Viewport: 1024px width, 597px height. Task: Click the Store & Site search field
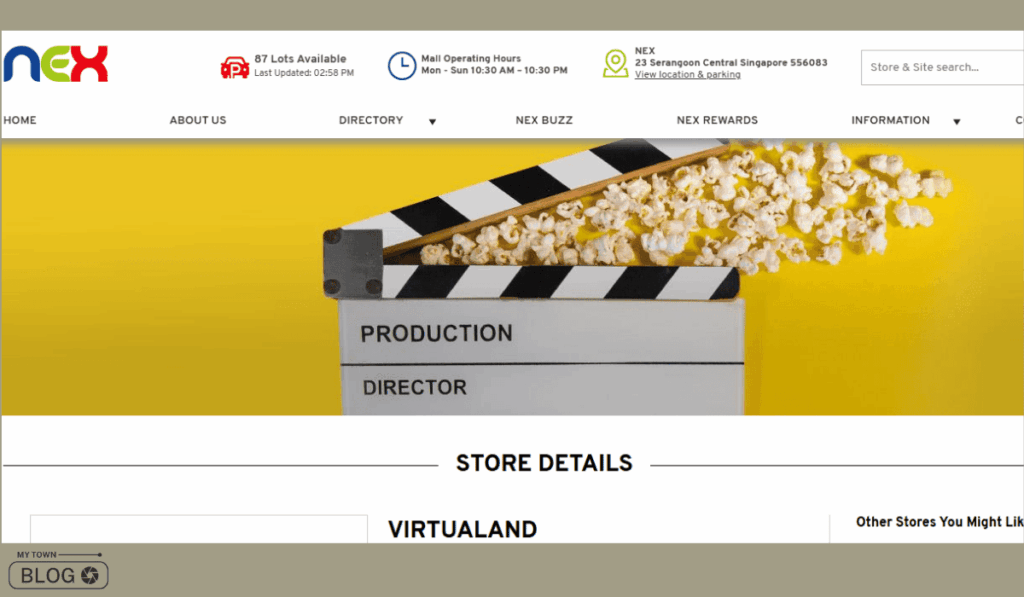coord(942,67)
